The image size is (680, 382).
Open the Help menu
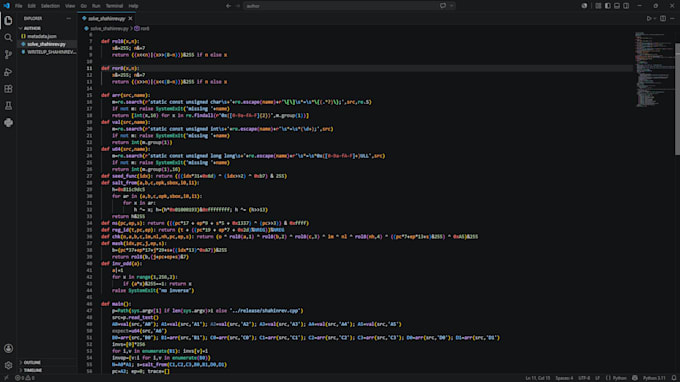point(133,6)
